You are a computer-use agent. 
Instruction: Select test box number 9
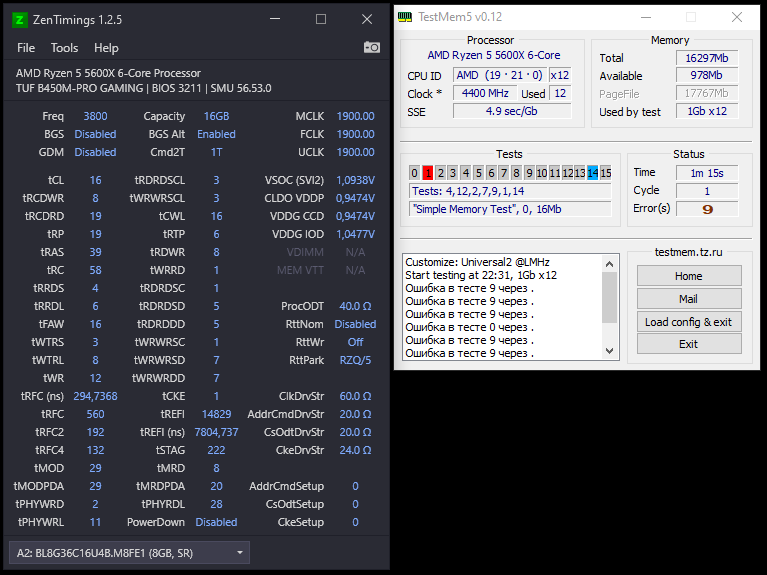[529, 173]
